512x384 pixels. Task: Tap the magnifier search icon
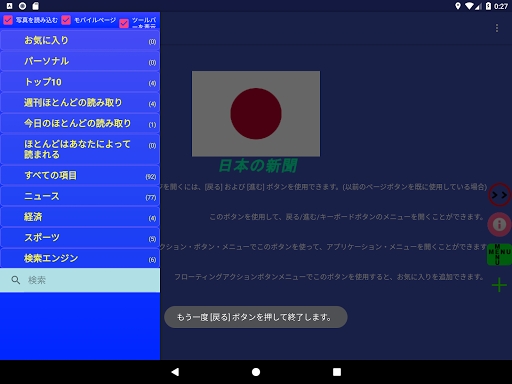[x=16, y=280]
